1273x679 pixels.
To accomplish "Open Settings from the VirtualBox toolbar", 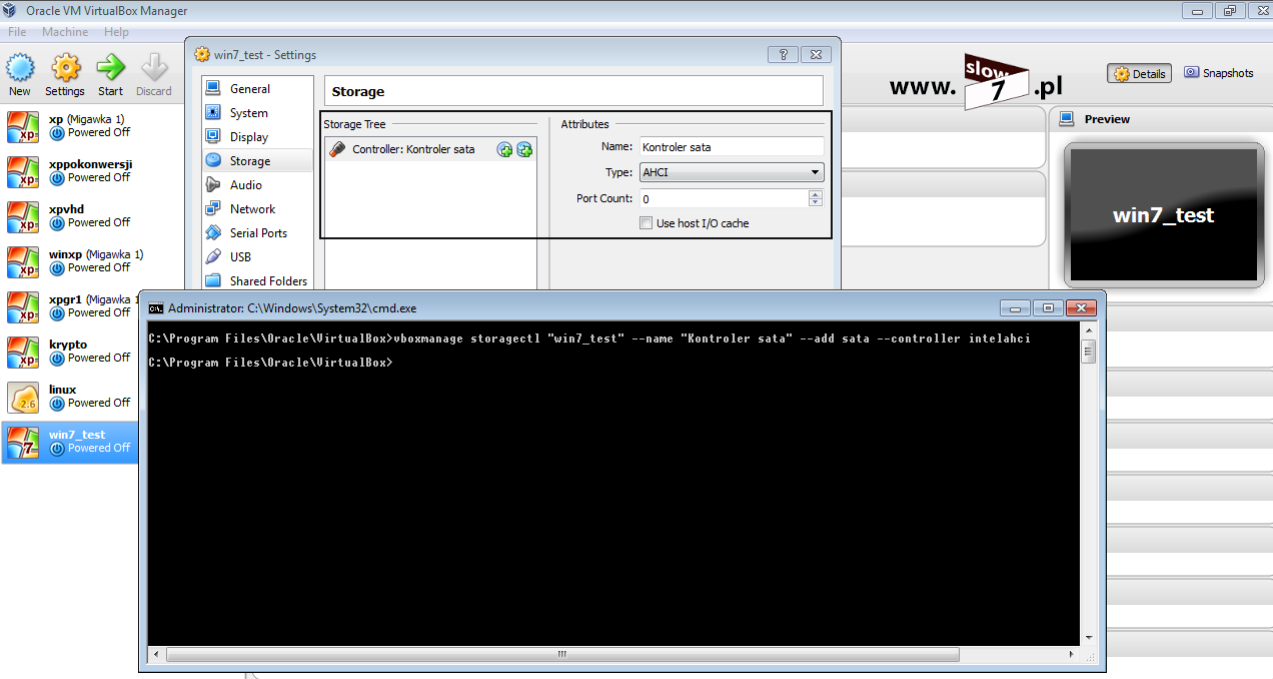I will [65, 75].
